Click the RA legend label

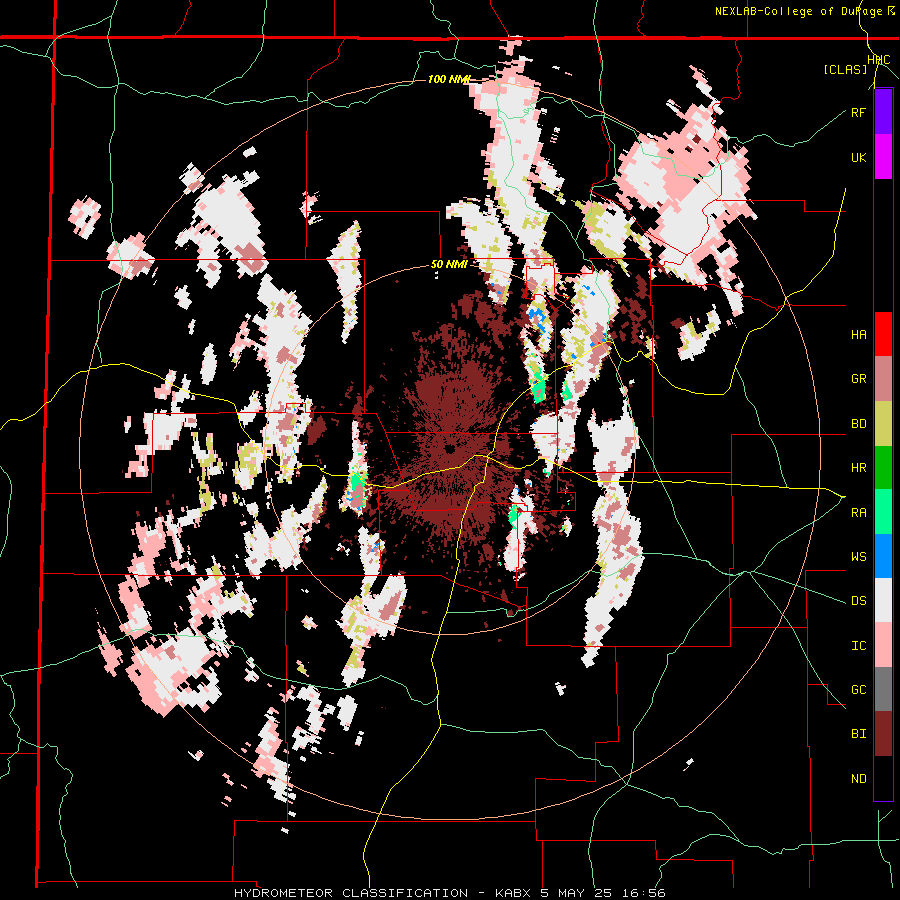(x=859, y=513)
